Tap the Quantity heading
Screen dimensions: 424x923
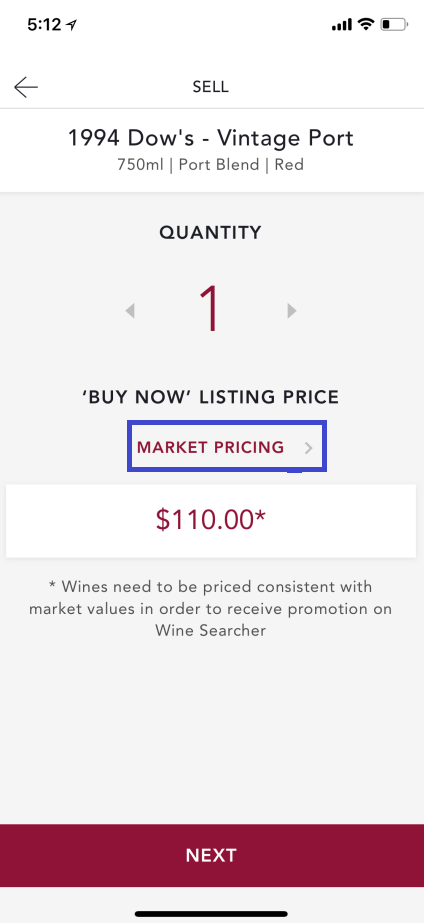210,233
